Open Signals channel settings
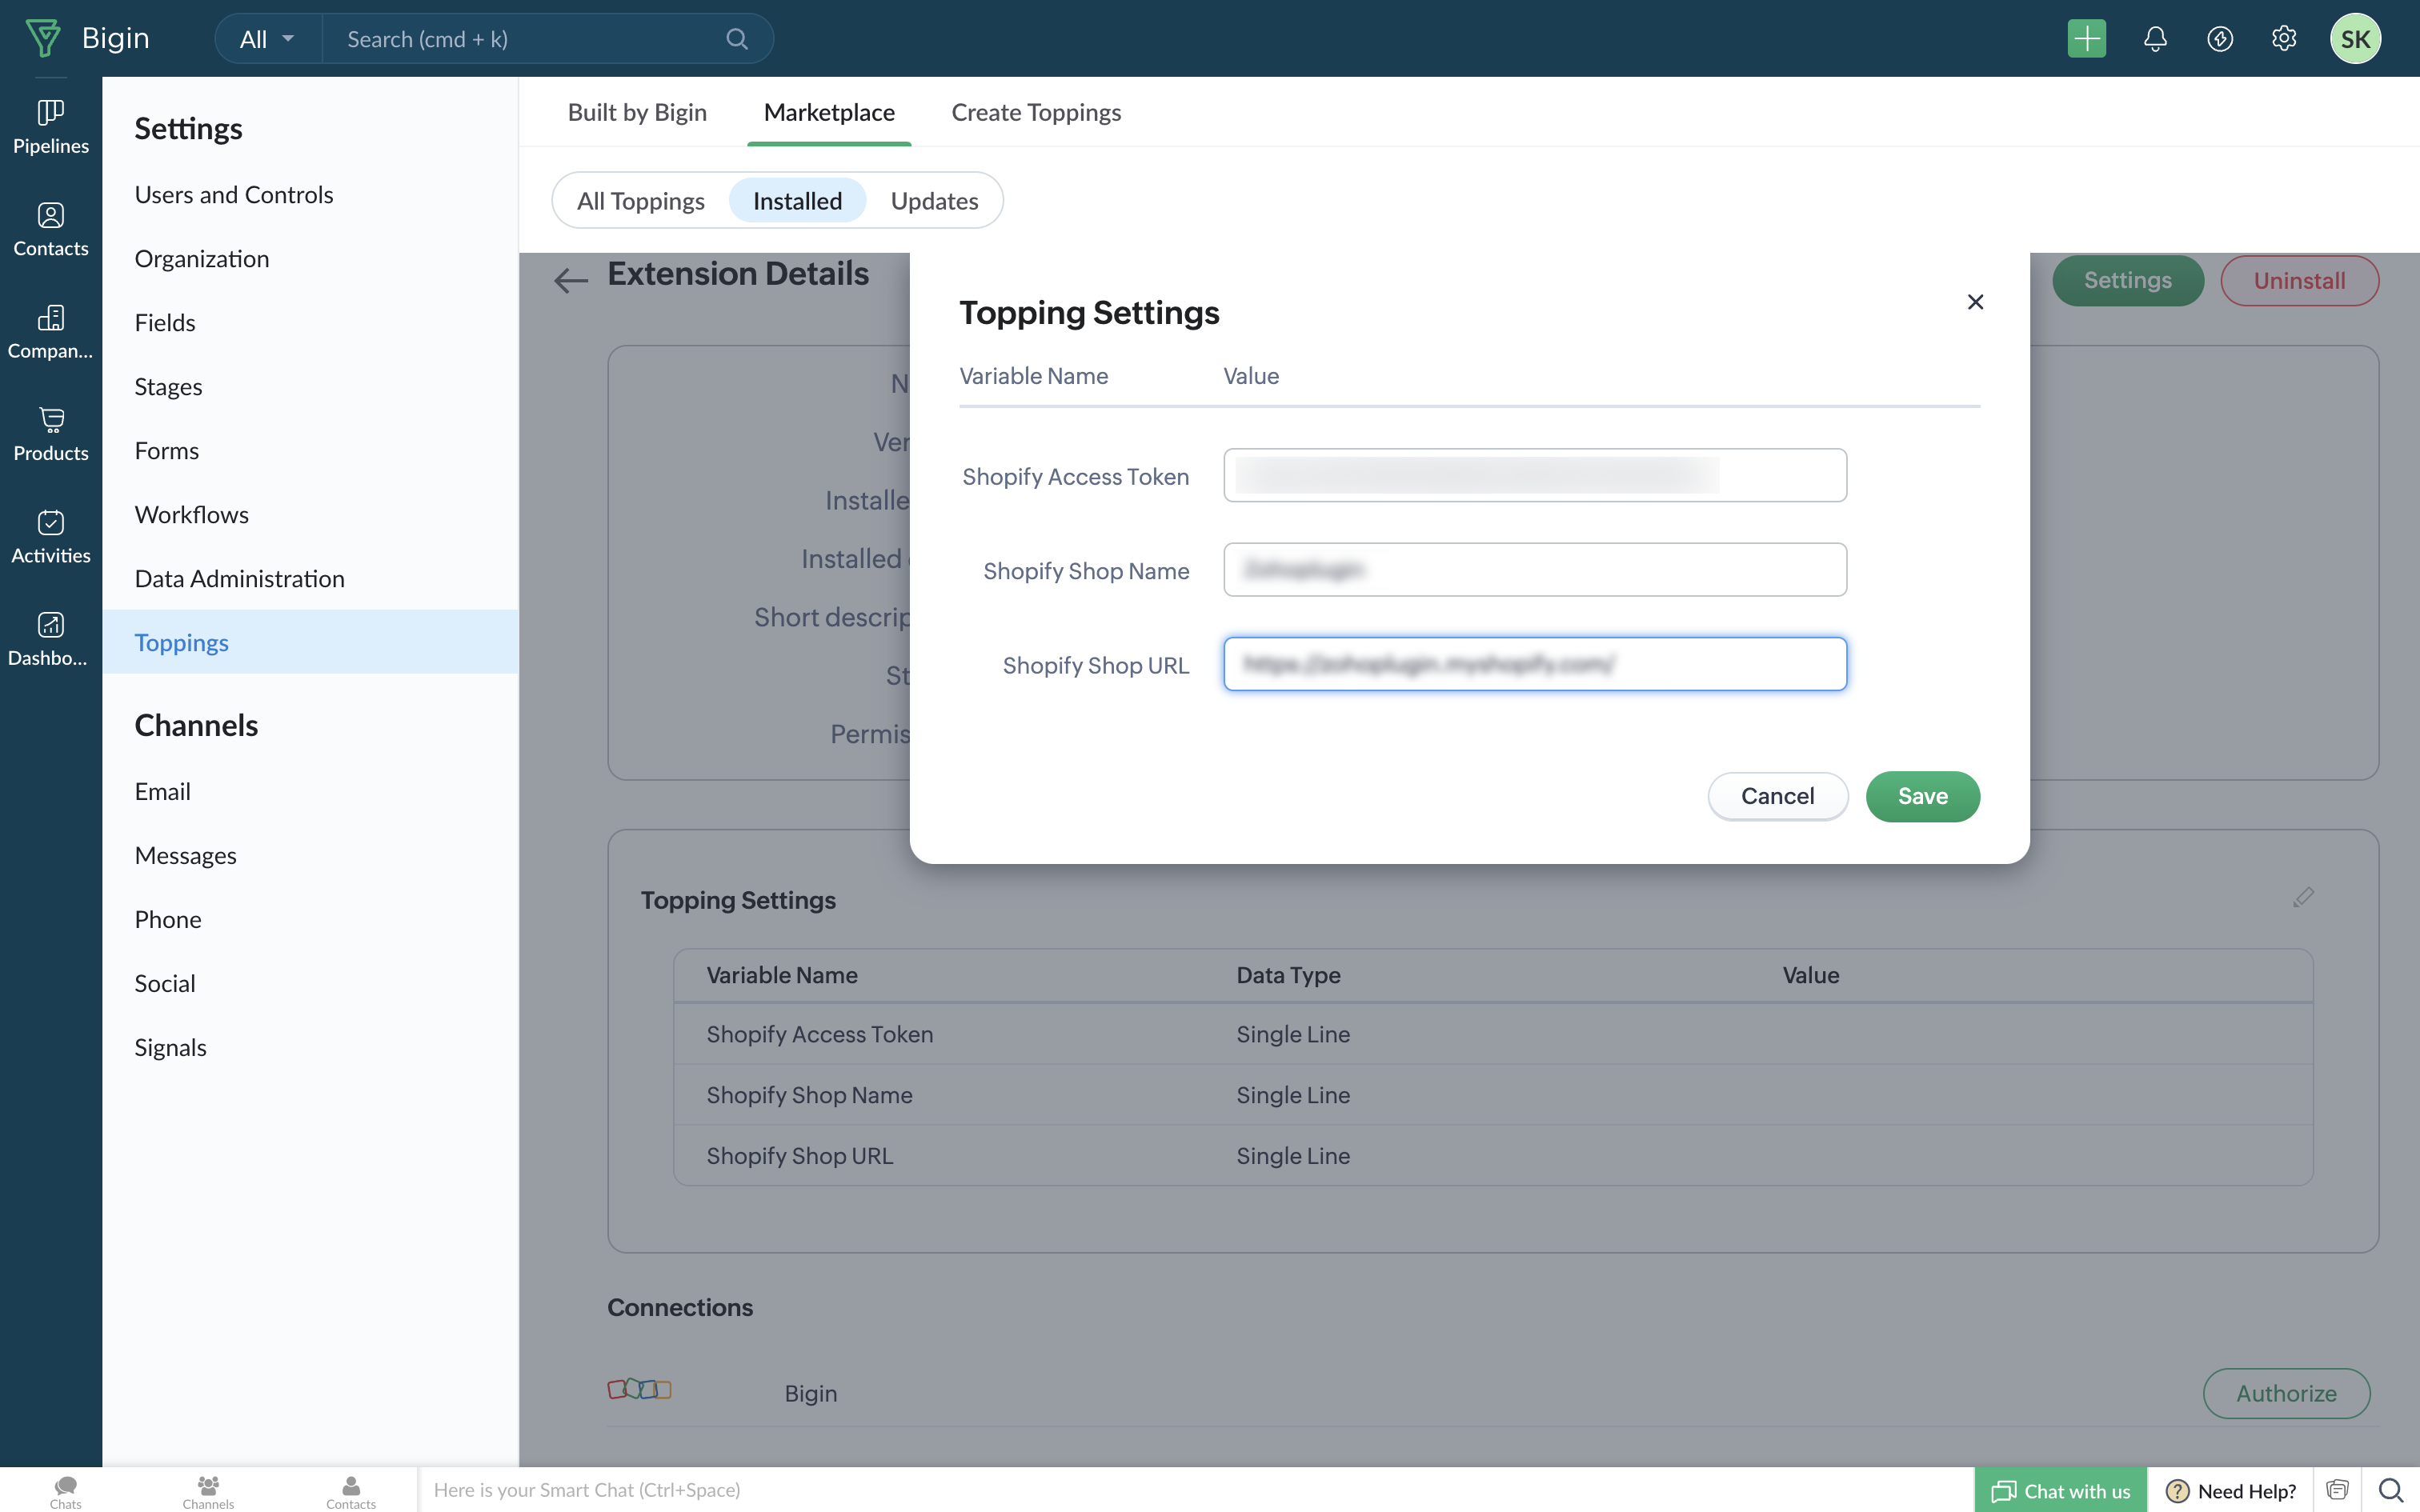The height and width of the screenshot is (1512, 2420). pos(310,1047)
